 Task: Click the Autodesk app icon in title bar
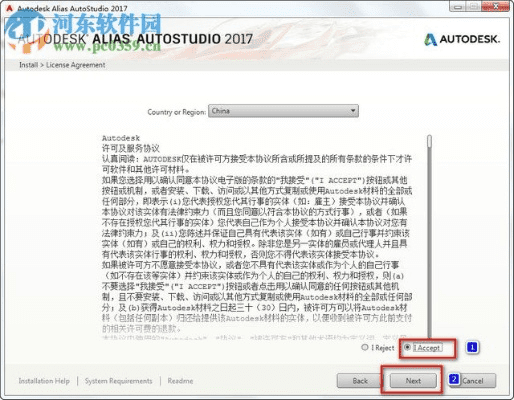10,8
